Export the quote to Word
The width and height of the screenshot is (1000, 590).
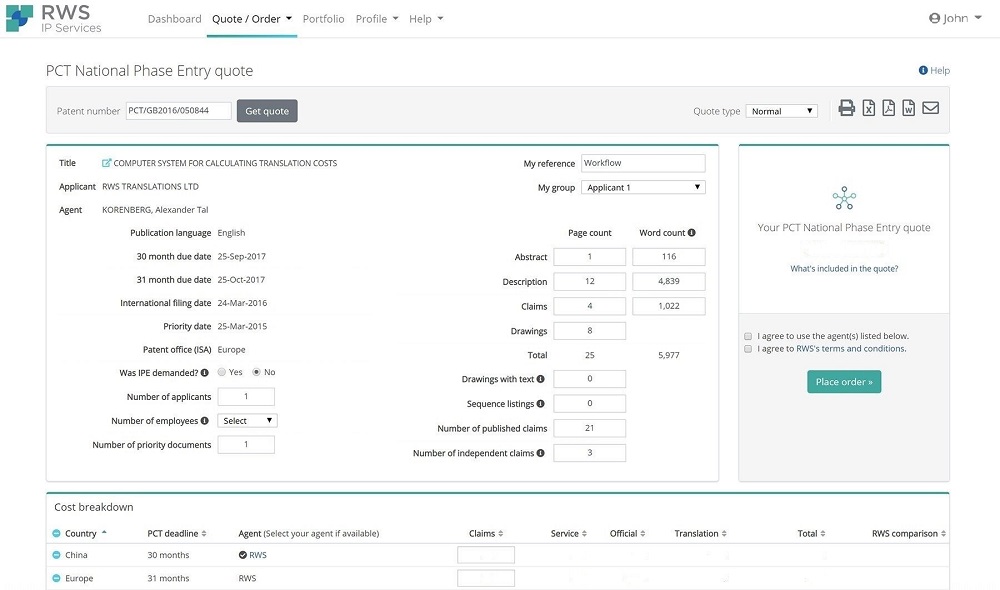[908, 109]
